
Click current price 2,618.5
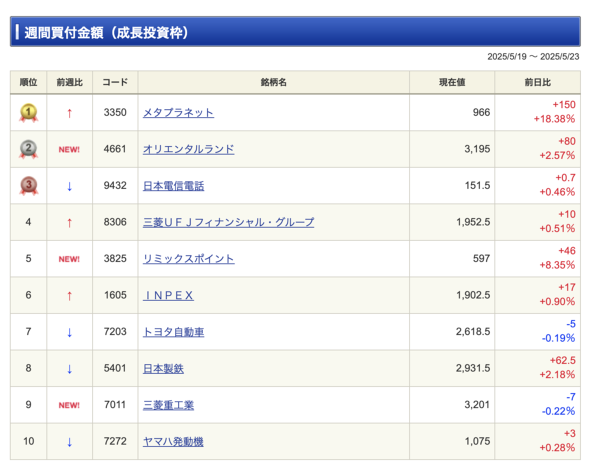(x=473, y=331)
